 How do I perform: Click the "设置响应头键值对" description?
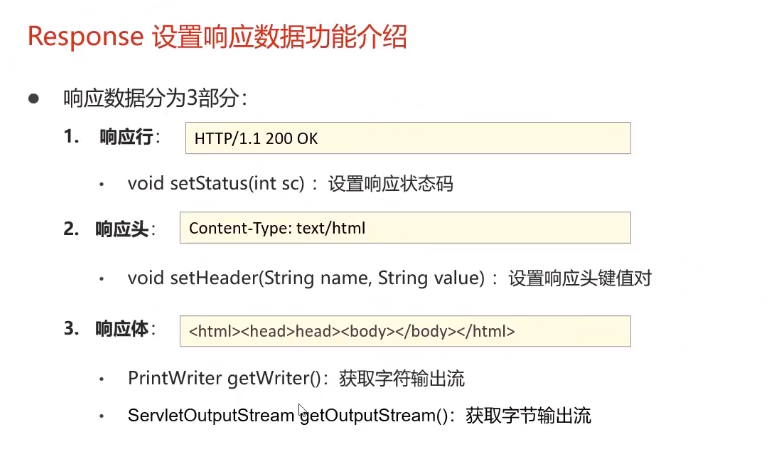pos(579,278)
